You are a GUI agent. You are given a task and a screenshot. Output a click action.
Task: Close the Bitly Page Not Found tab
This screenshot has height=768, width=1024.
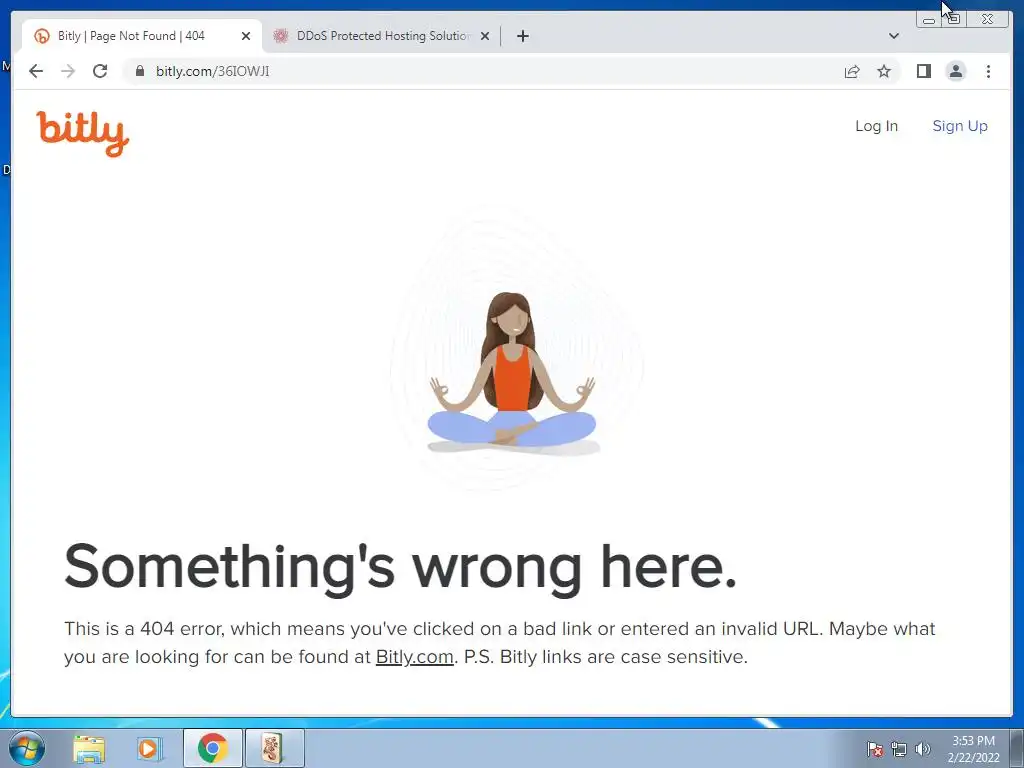point(246,36)
